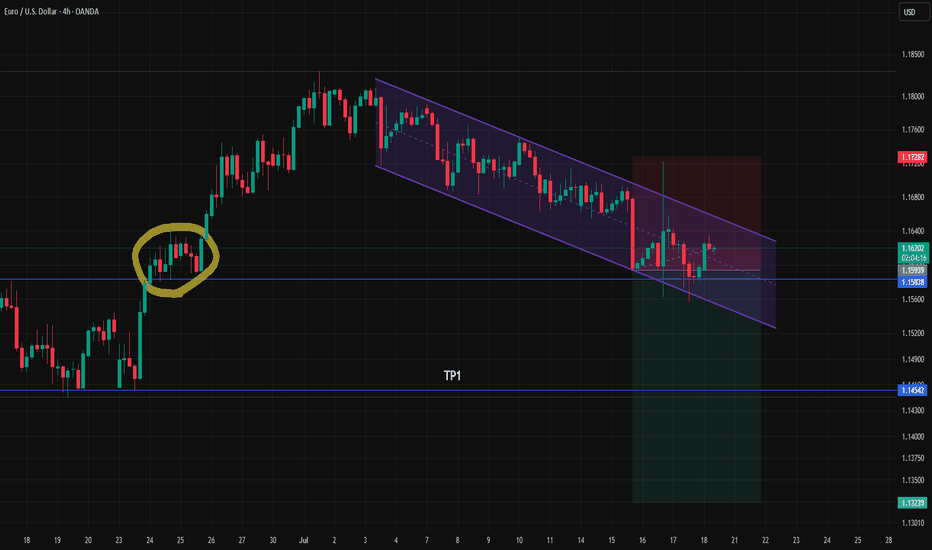Click the 30 date on time axis
This screenshot has height=550, width=932.
(x=273, y=540)
